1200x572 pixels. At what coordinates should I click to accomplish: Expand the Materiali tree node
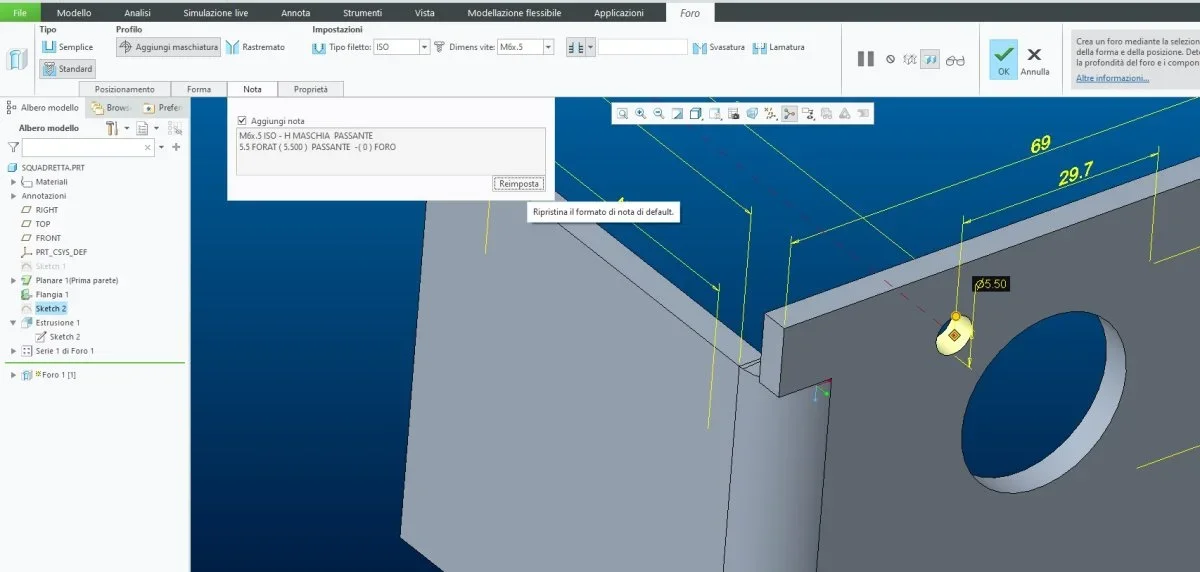click(x=13, y=182)
